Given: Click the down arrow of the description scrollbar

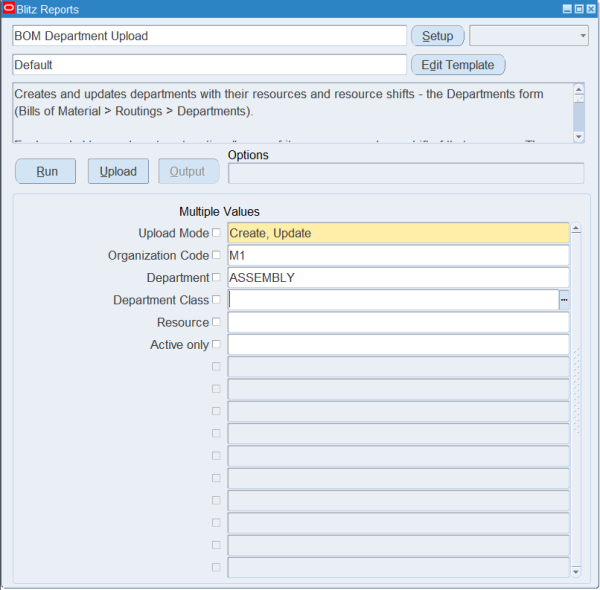Looking at the screenshot, I should pos(579,137).
